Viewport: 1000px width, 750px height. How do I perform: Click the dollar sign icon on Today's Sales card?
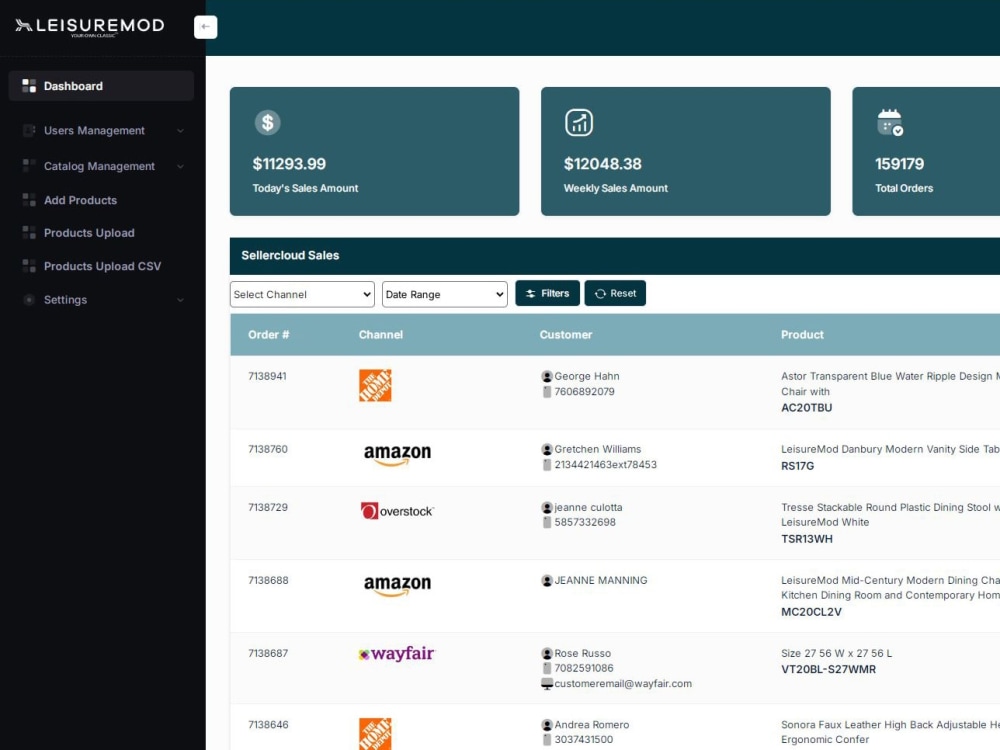pos(267,122)
